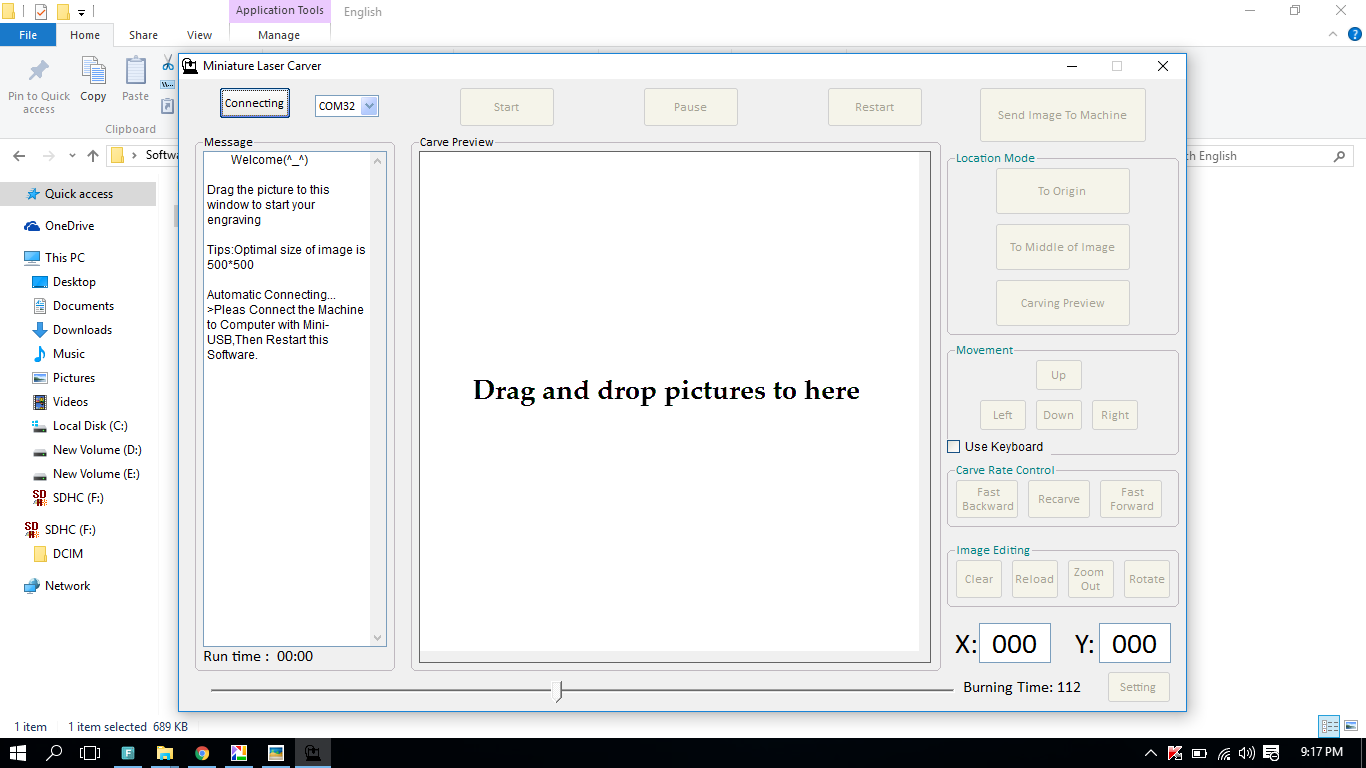Click the volume speaker icon in system tray

click(1246, 753)
